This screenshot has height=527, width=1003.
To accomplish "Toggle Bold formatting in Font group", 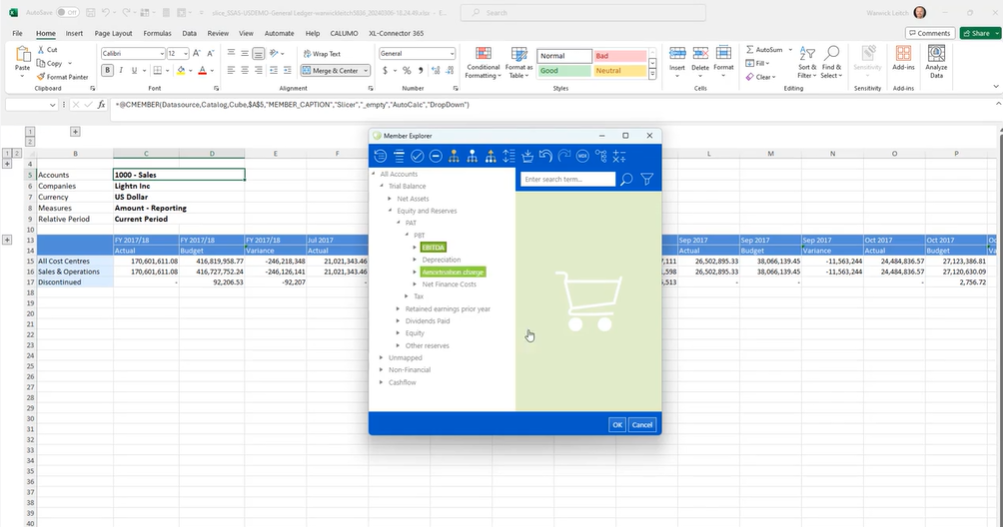I will (x=107, y=71).
